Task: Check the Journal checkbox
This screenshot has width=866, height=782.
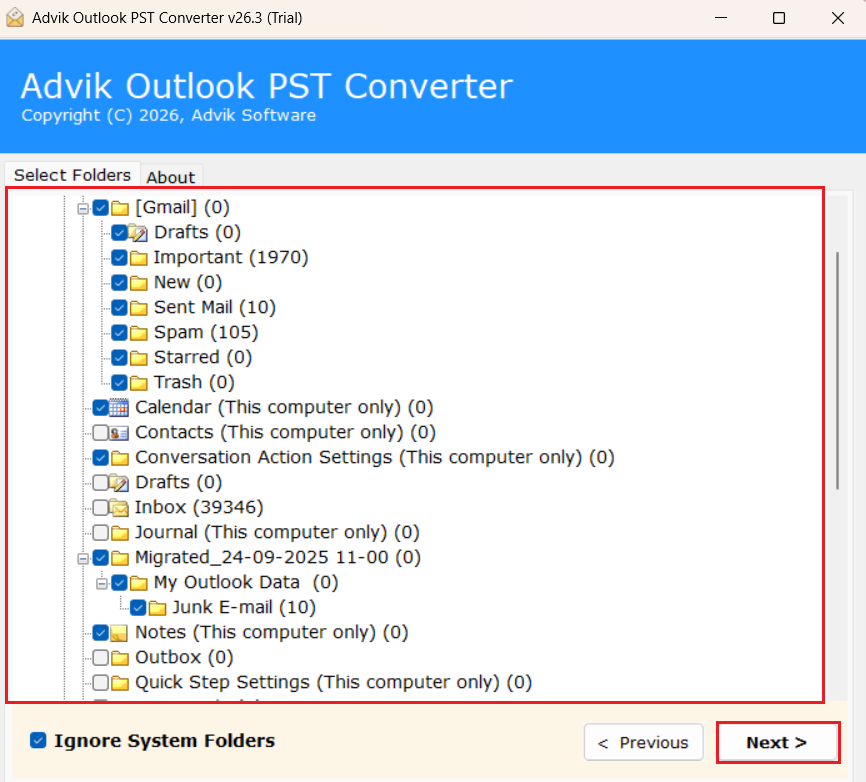Action: click(101, 532)
